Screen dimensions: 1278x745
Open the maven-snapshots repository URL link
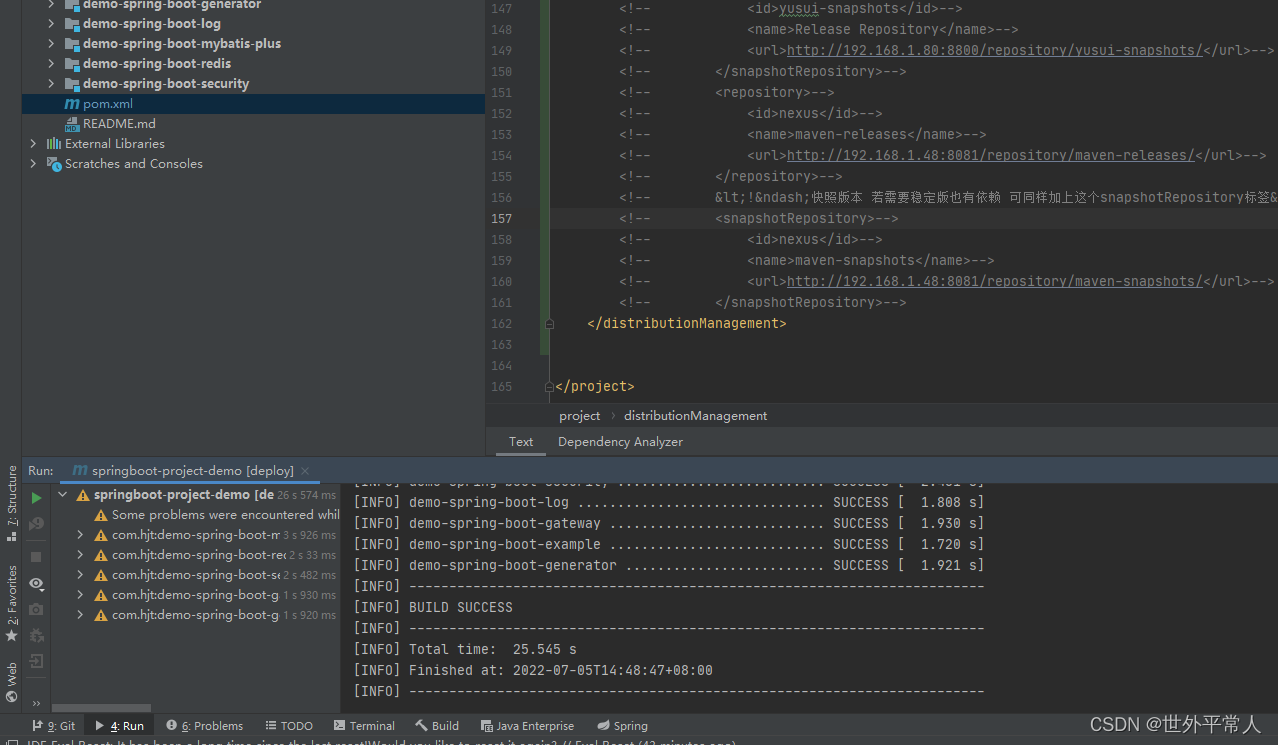click(x=995, y=281)
